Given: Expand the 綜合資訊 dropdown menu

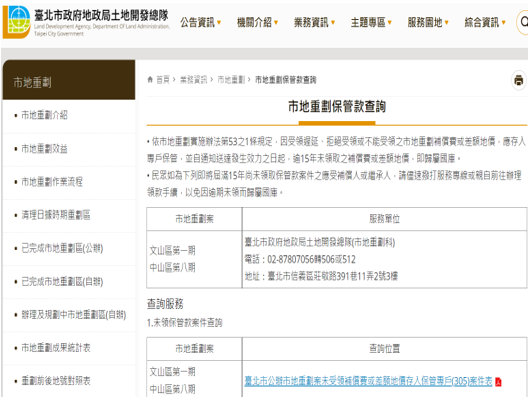Looking at the screenshot, I should pyautogui.click(x=485, y=23).
